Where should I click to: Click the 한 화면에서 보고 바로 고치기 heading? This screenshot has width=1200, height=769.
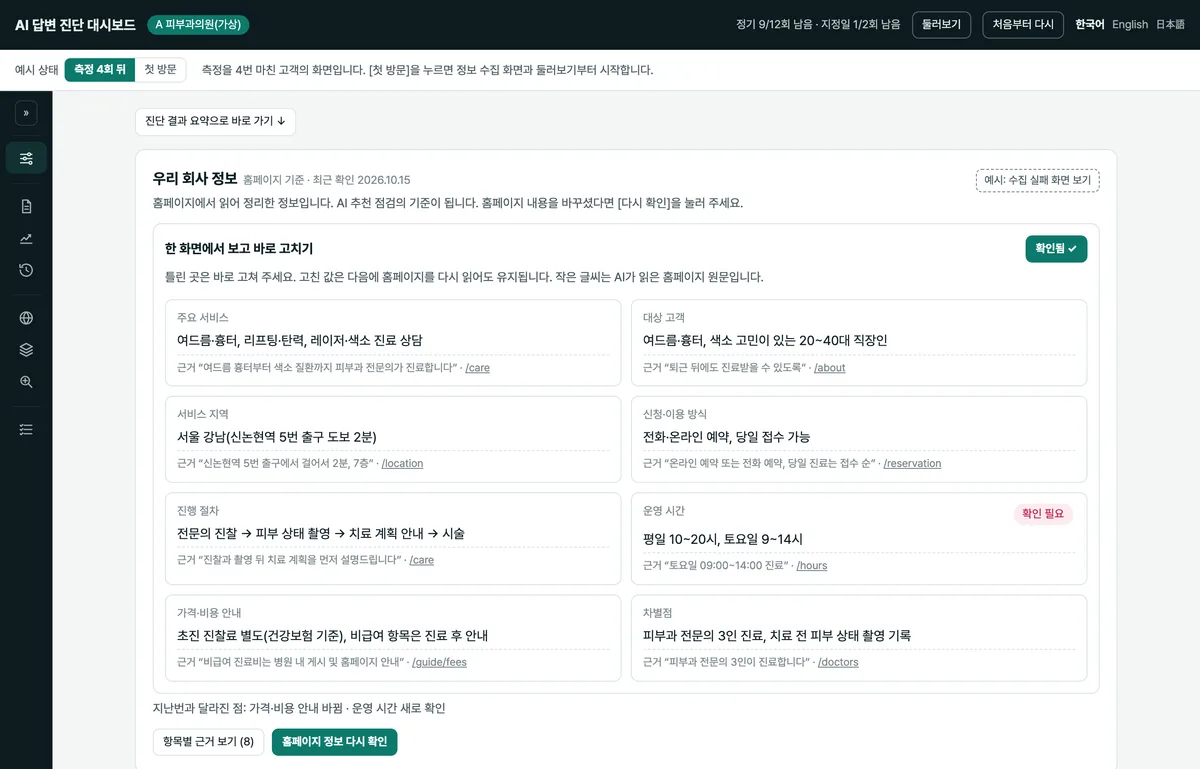239,249
